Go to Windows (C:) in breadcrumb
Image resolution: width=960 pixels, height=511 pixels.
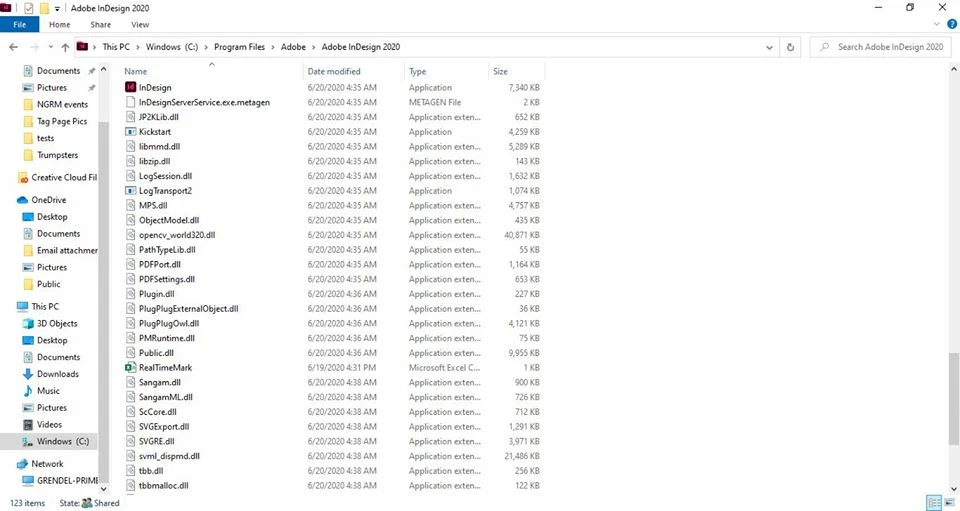pos(172,47)
